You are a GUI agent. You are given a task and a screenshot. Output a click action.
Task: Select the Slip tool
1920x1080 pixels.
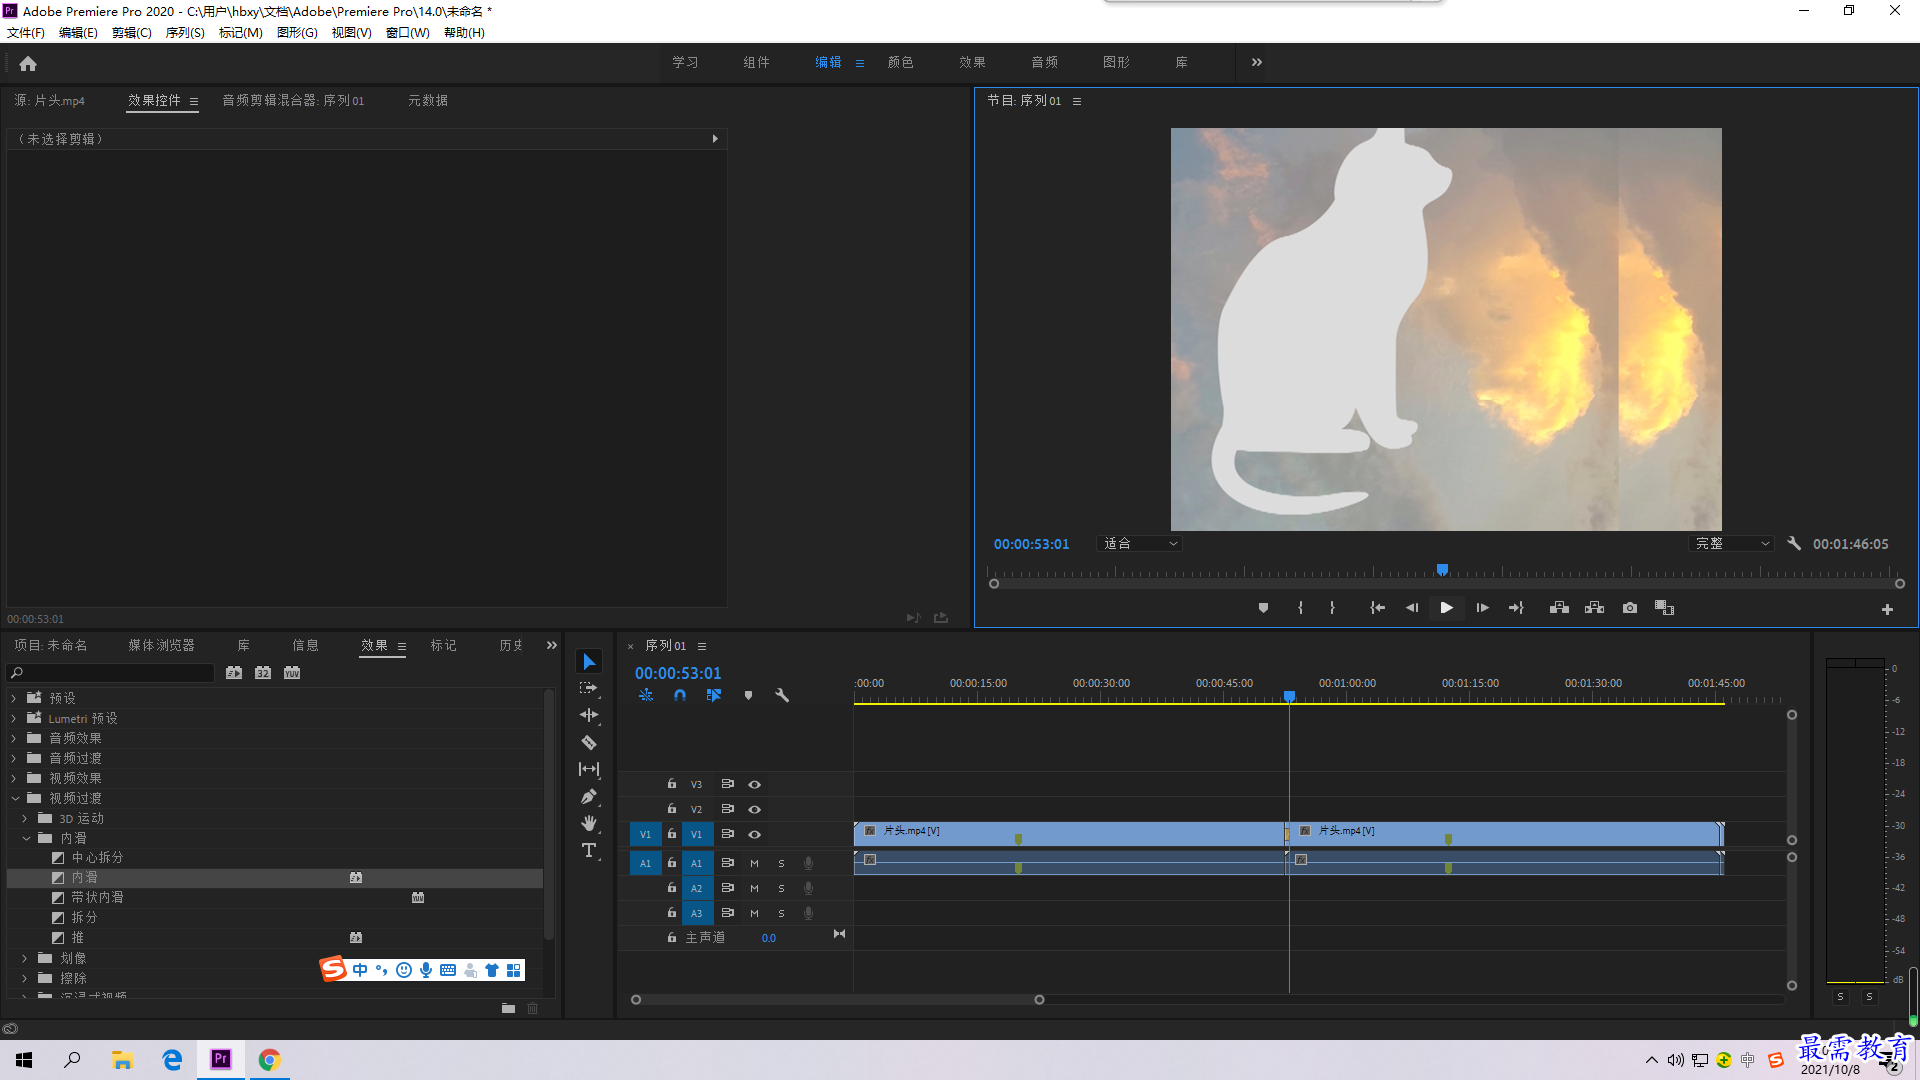[x=589, y=769]
